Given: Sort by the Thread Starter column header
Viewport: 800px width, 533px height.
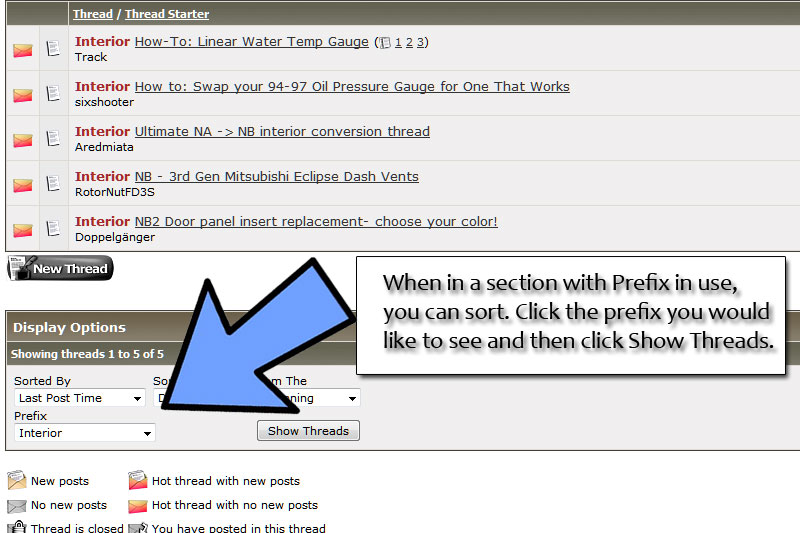Looking at the screenshot, I should click(167, 15).
